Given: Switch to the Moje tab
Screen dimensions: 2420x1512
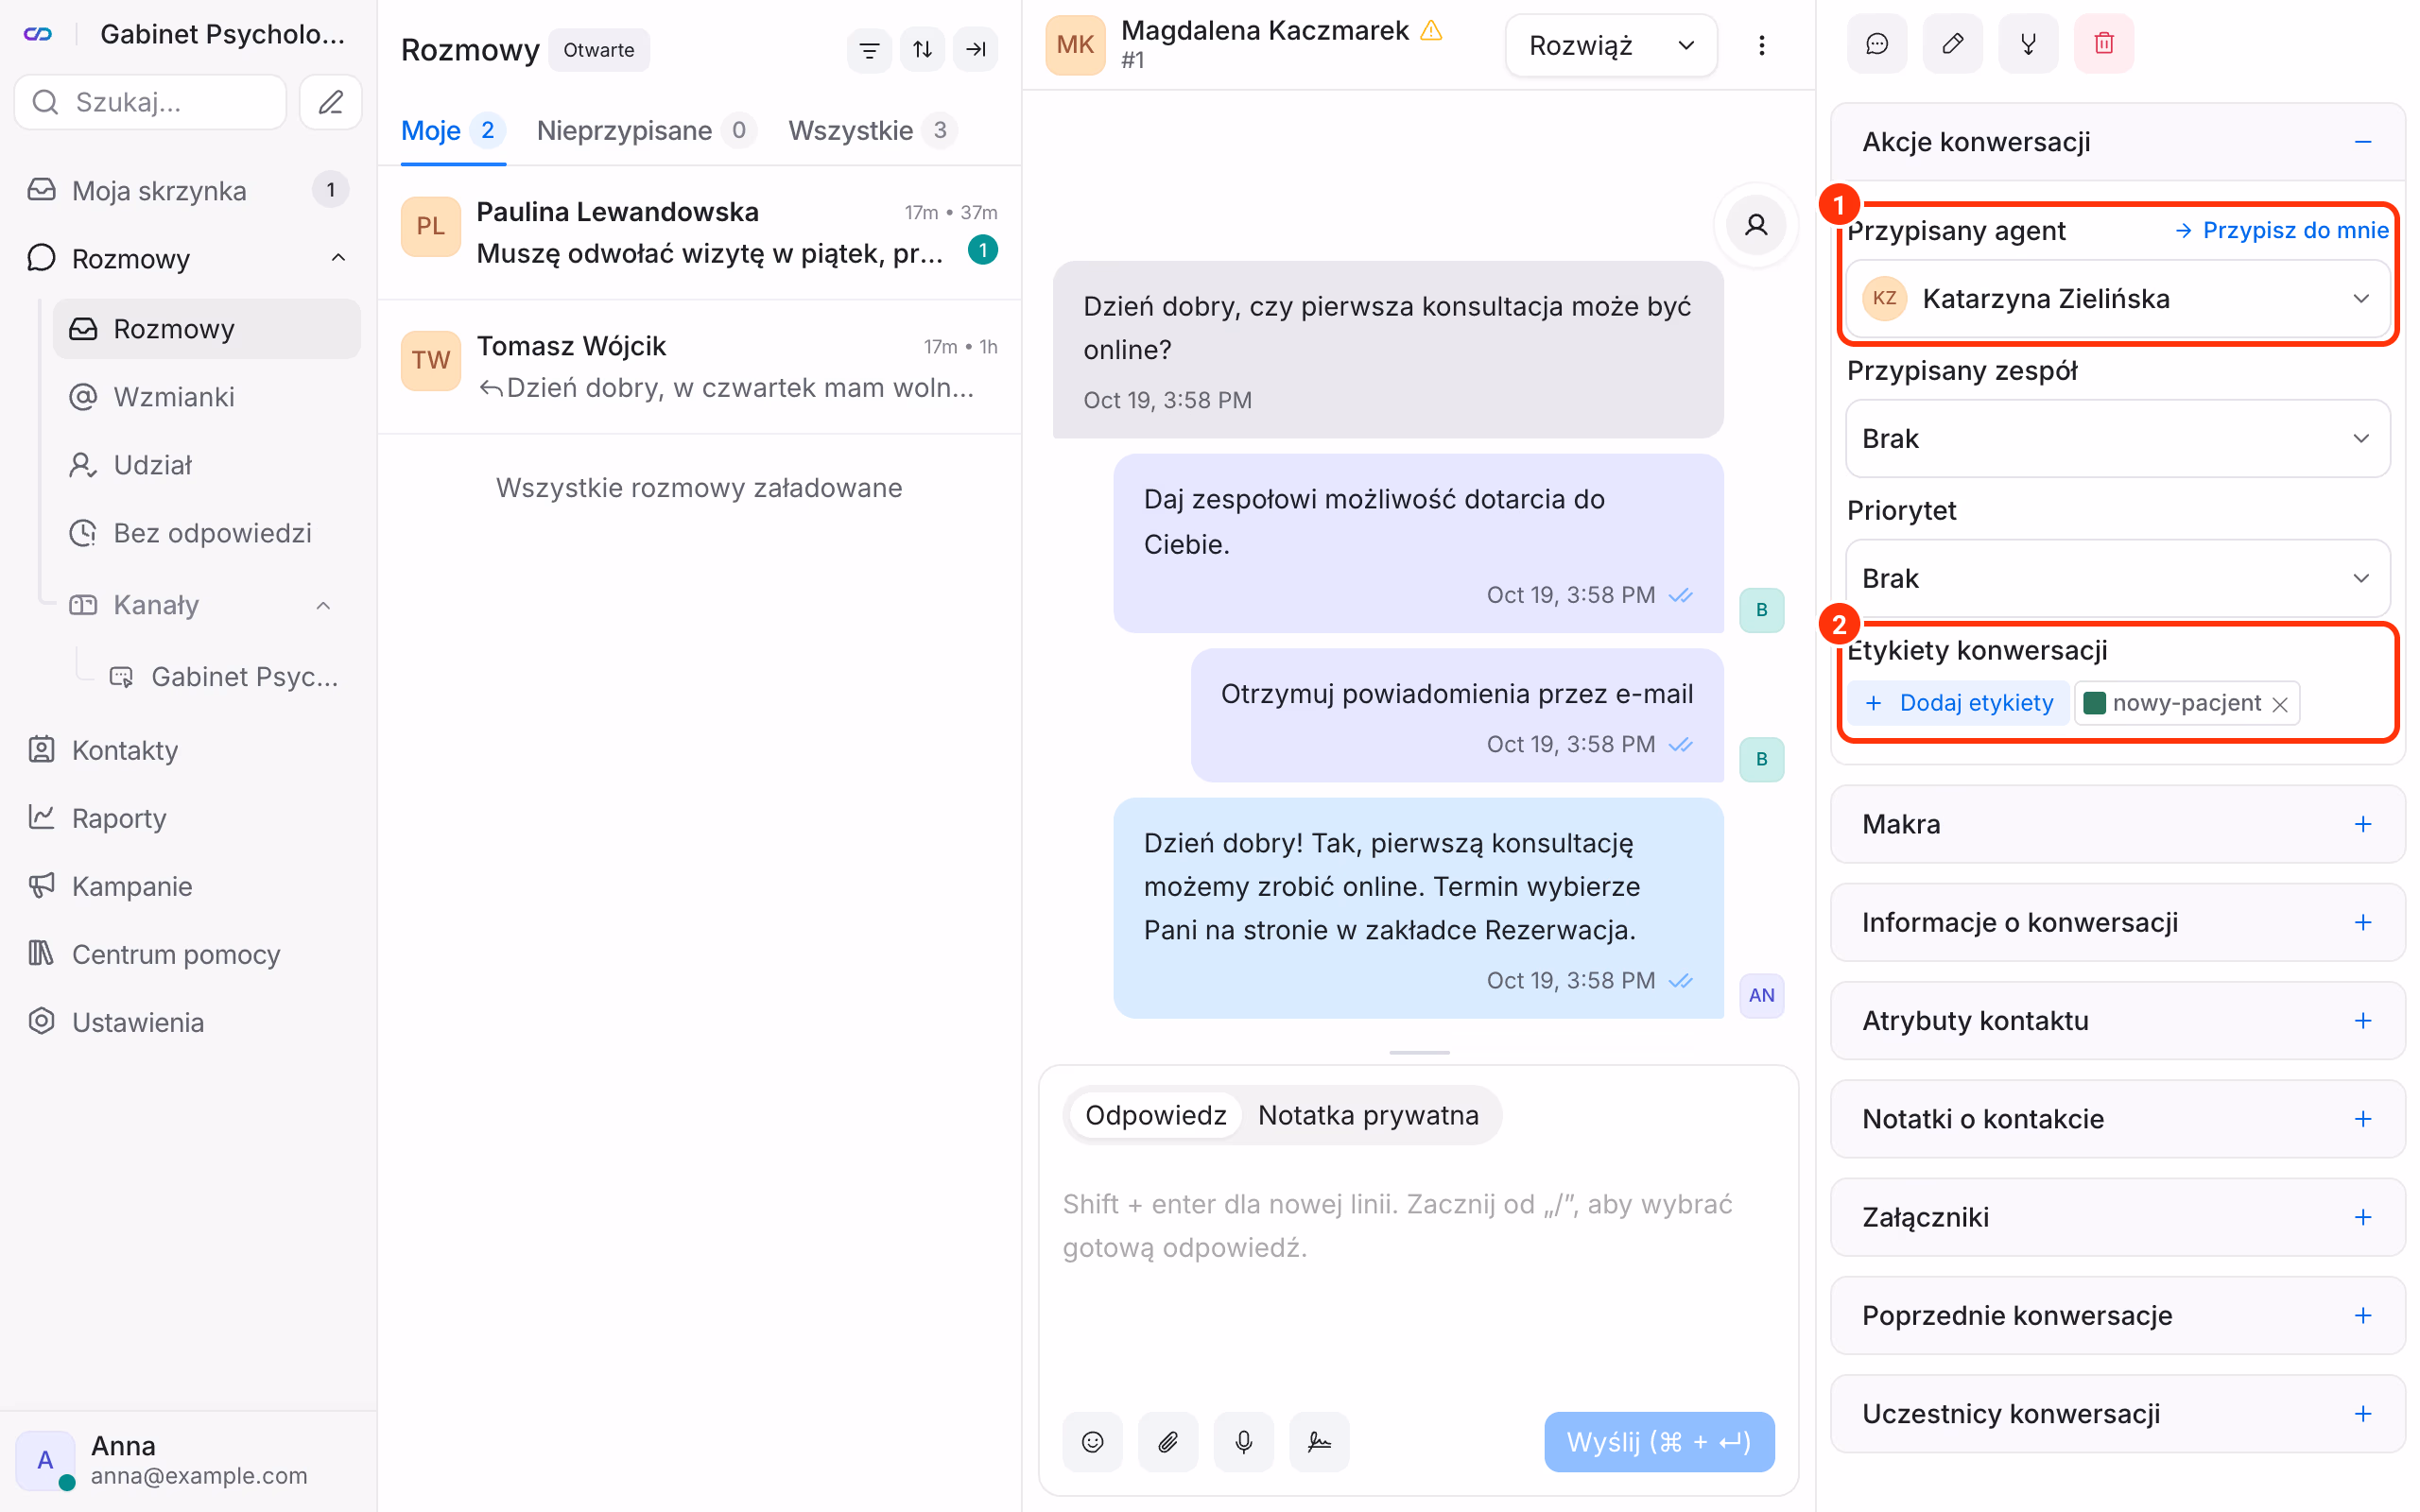Looking at the screenshot, I should (453, 130).
